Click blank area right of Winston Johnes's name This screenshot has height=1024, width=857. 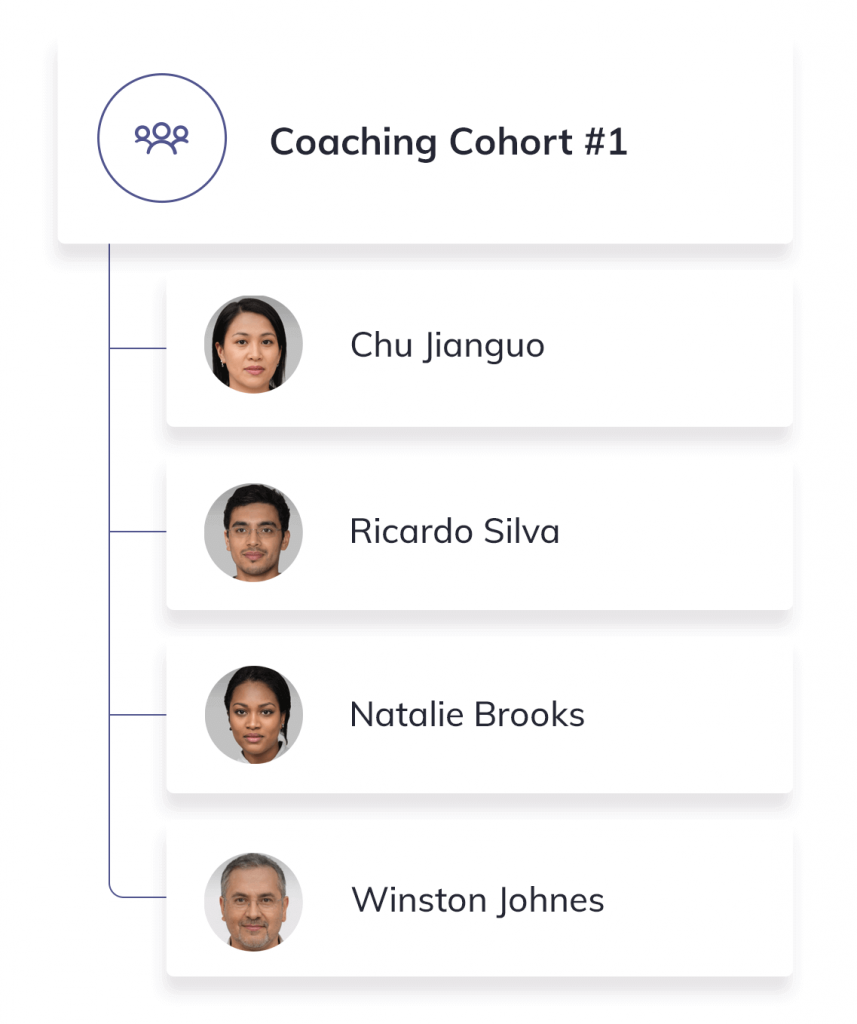pyautogui.click(x=700, y=900)
